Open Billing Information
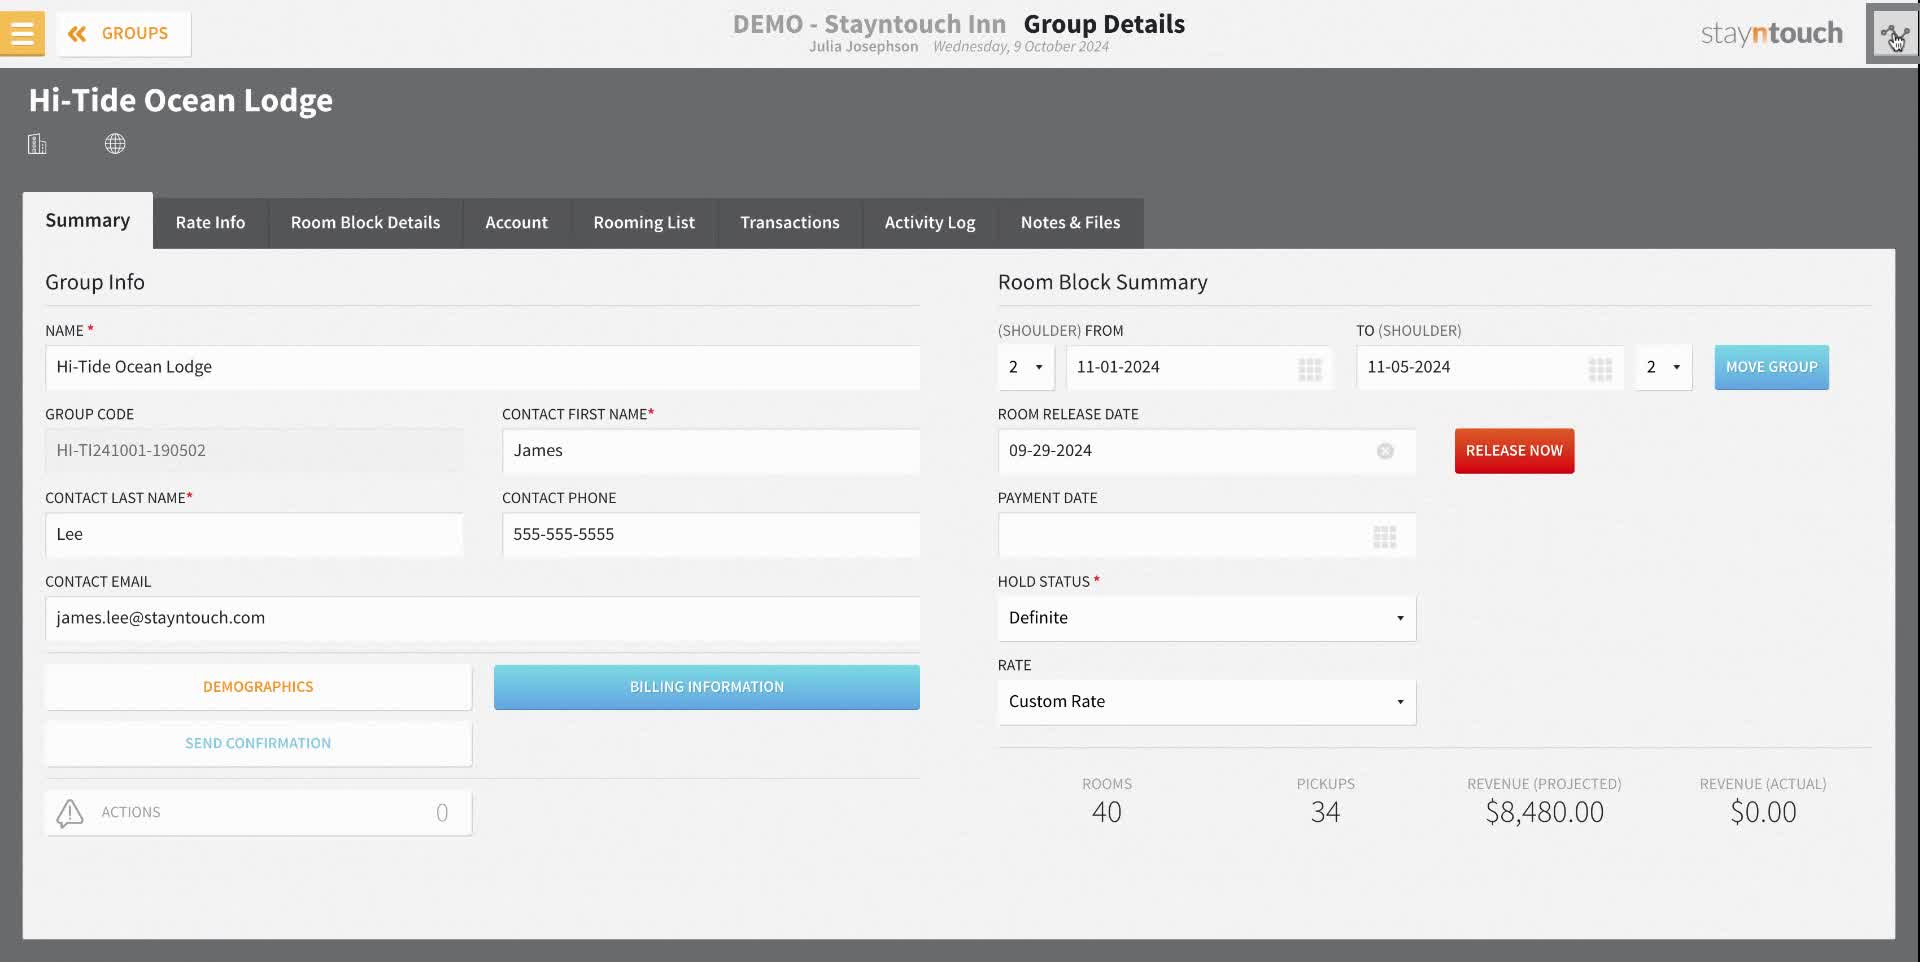Viewport: 1920px width, 962px height. tap(707, 687)
